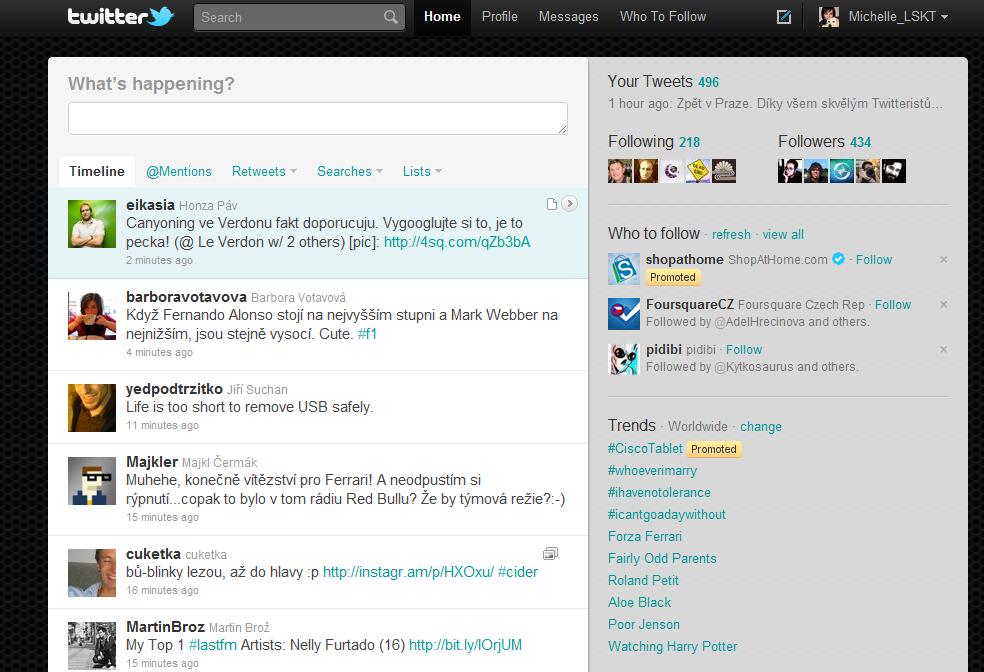Viewport: 984px width, 672px height.
Task: Click the first avatar under Following
Action: tap(620, 171)
